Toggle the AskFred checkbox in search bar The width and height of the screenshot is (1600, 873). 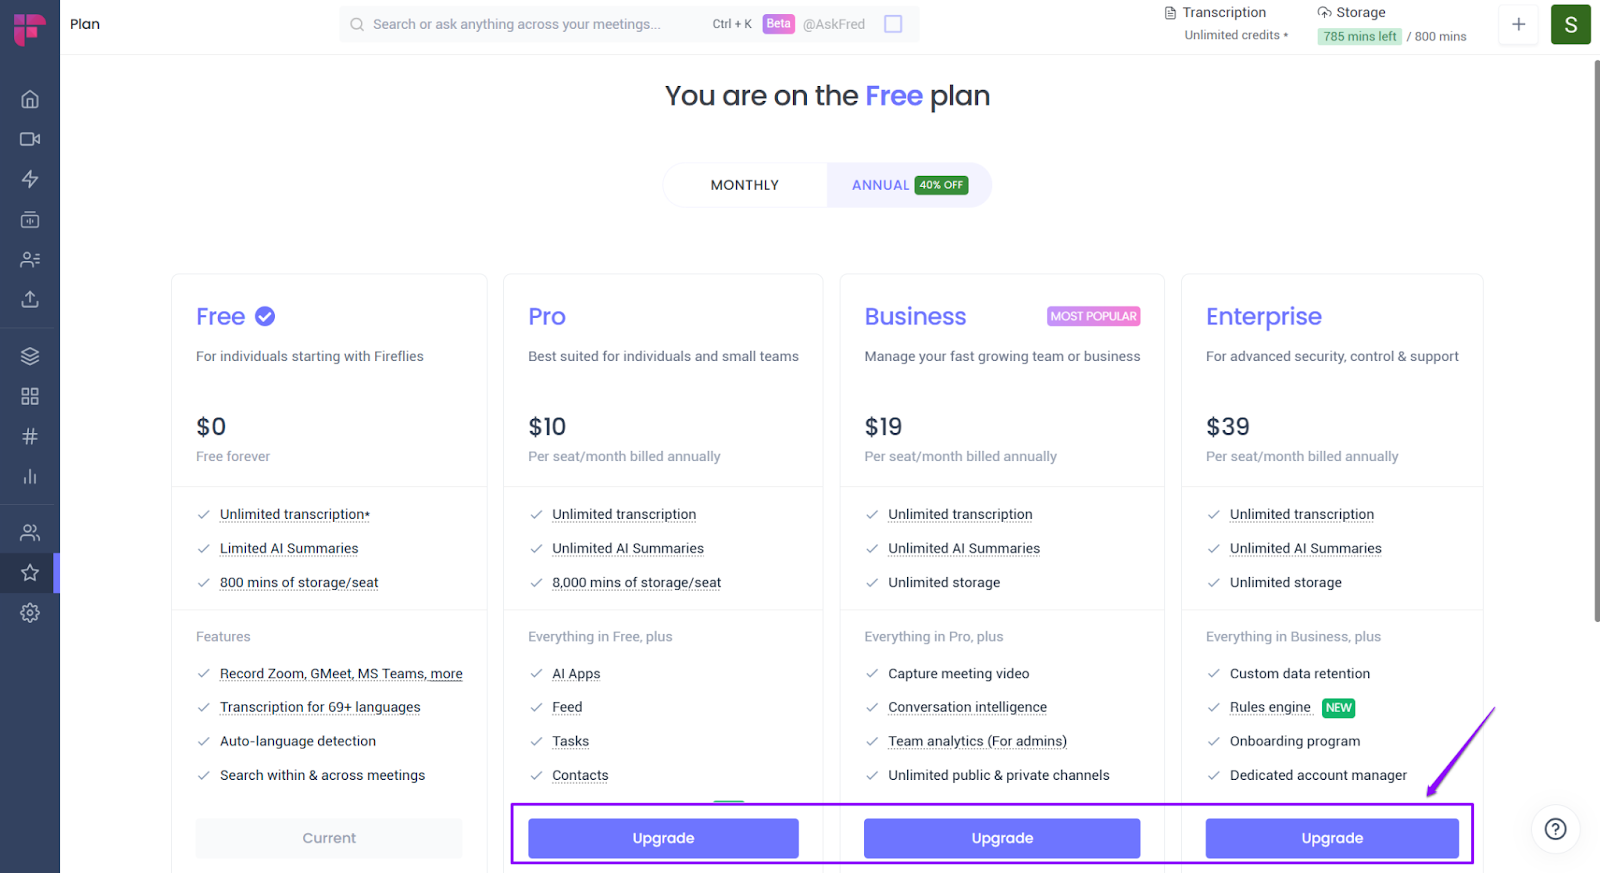click(x=893, y=24)
